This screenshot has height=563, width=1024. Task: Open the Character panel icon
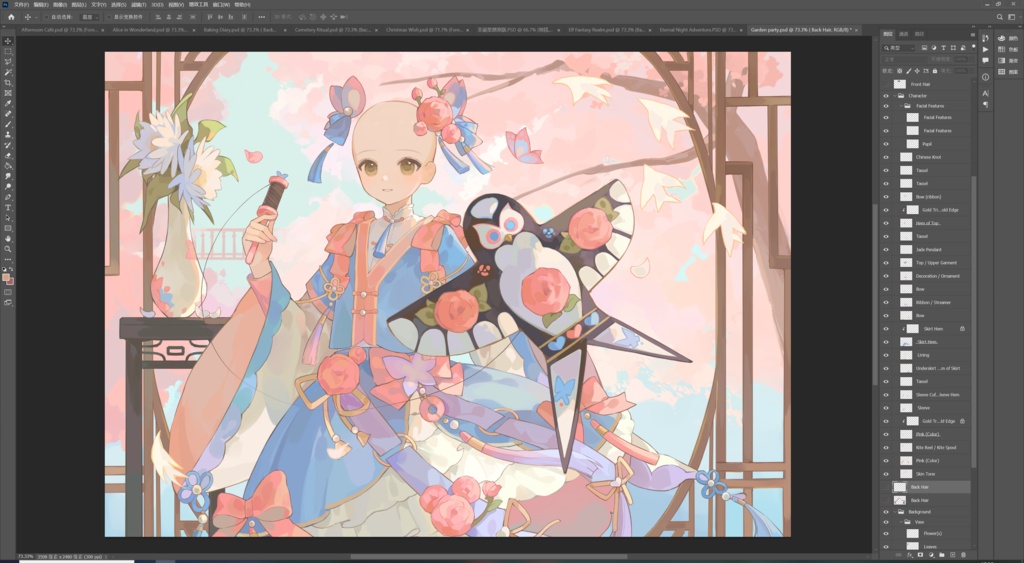[985, 93]
